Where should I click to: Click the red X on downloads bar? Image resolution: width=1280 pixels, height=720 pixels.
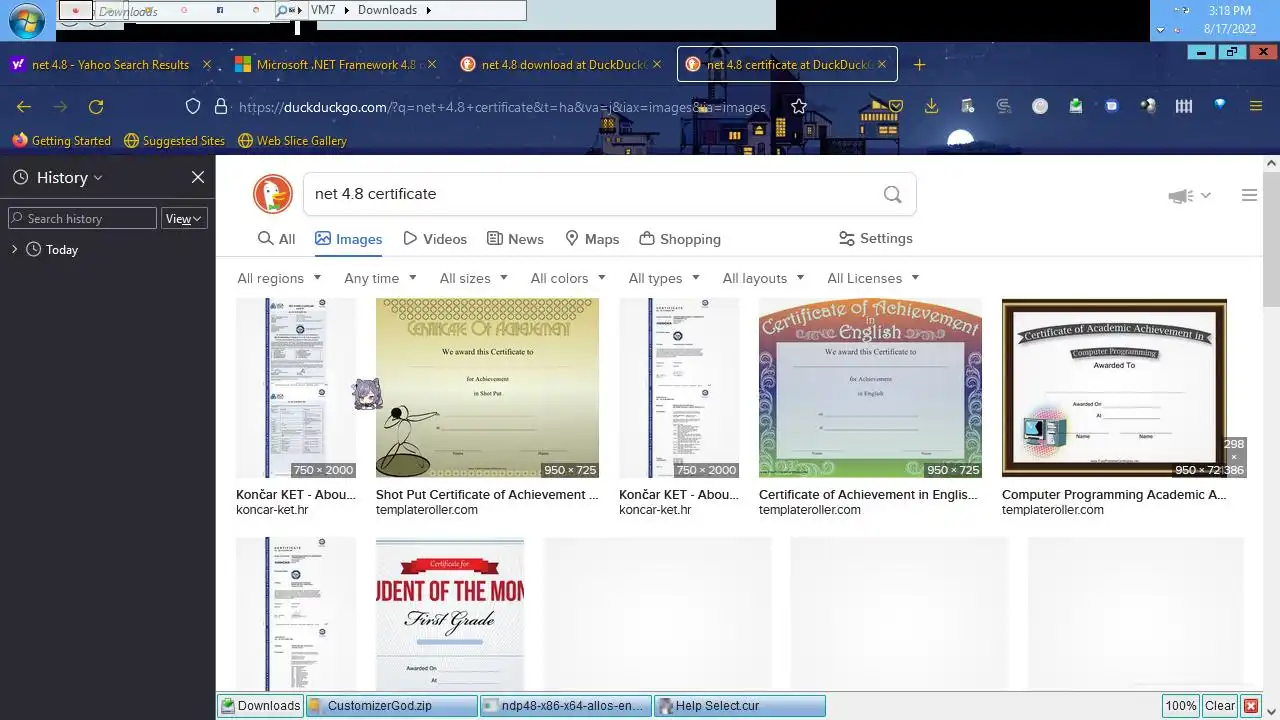1250,706
